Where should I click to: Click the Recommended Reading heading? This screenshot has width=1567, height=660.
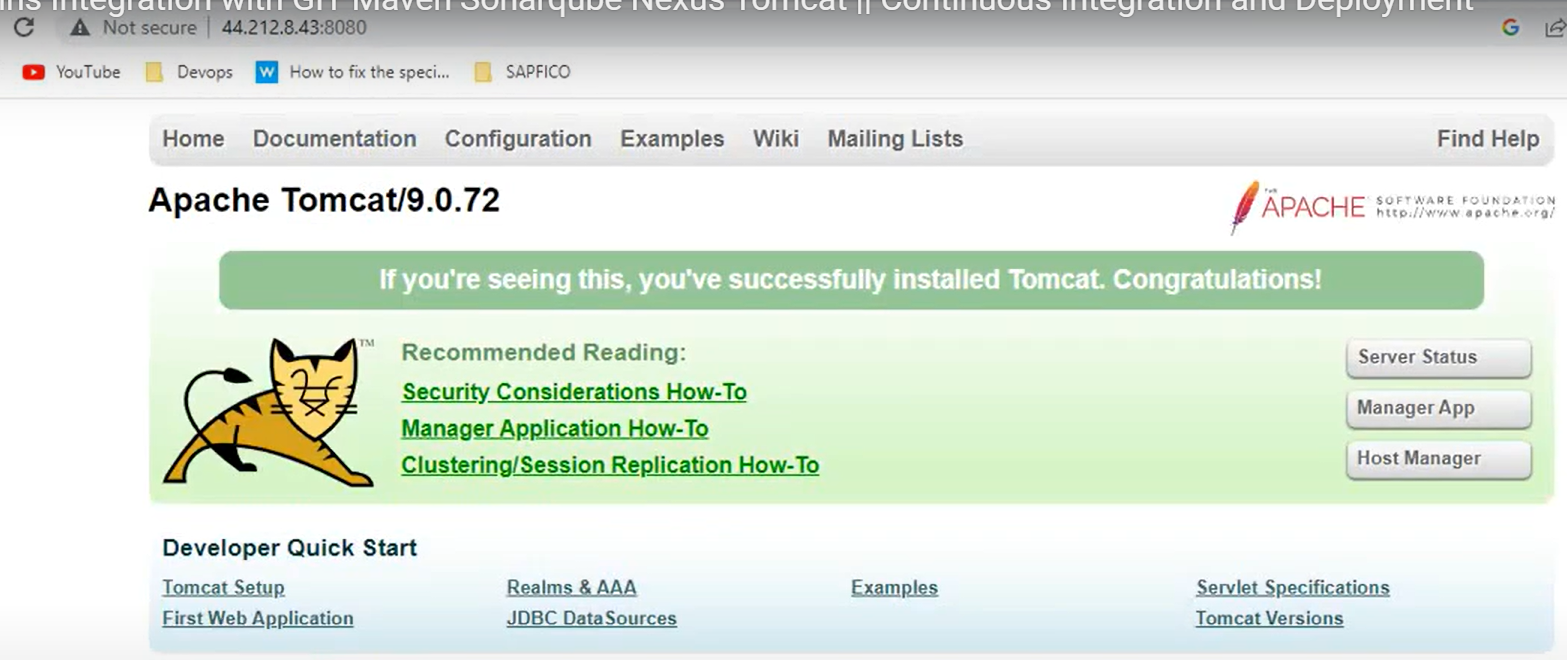click(x=544, y=353)
